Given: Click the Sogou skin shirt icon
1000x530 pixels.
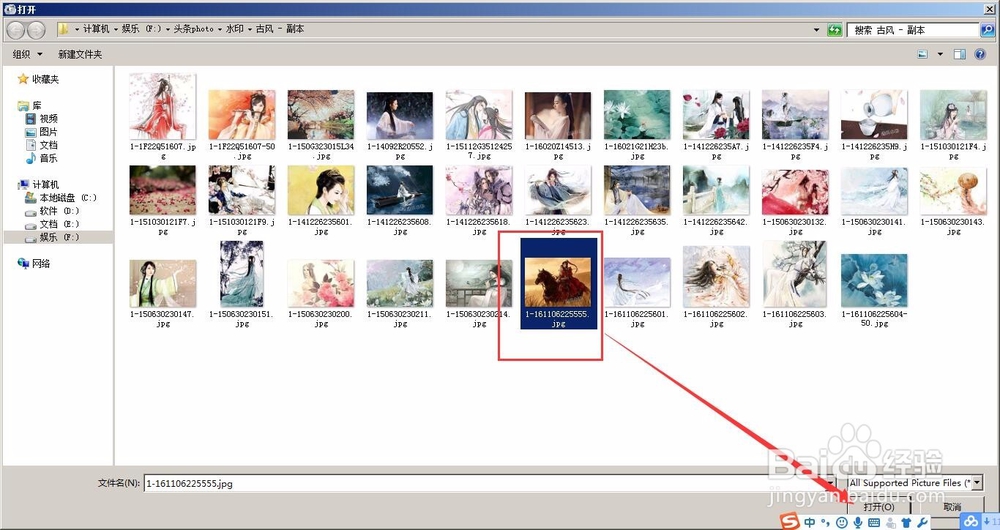Looking at the screenshot, I should coord(906,523).
